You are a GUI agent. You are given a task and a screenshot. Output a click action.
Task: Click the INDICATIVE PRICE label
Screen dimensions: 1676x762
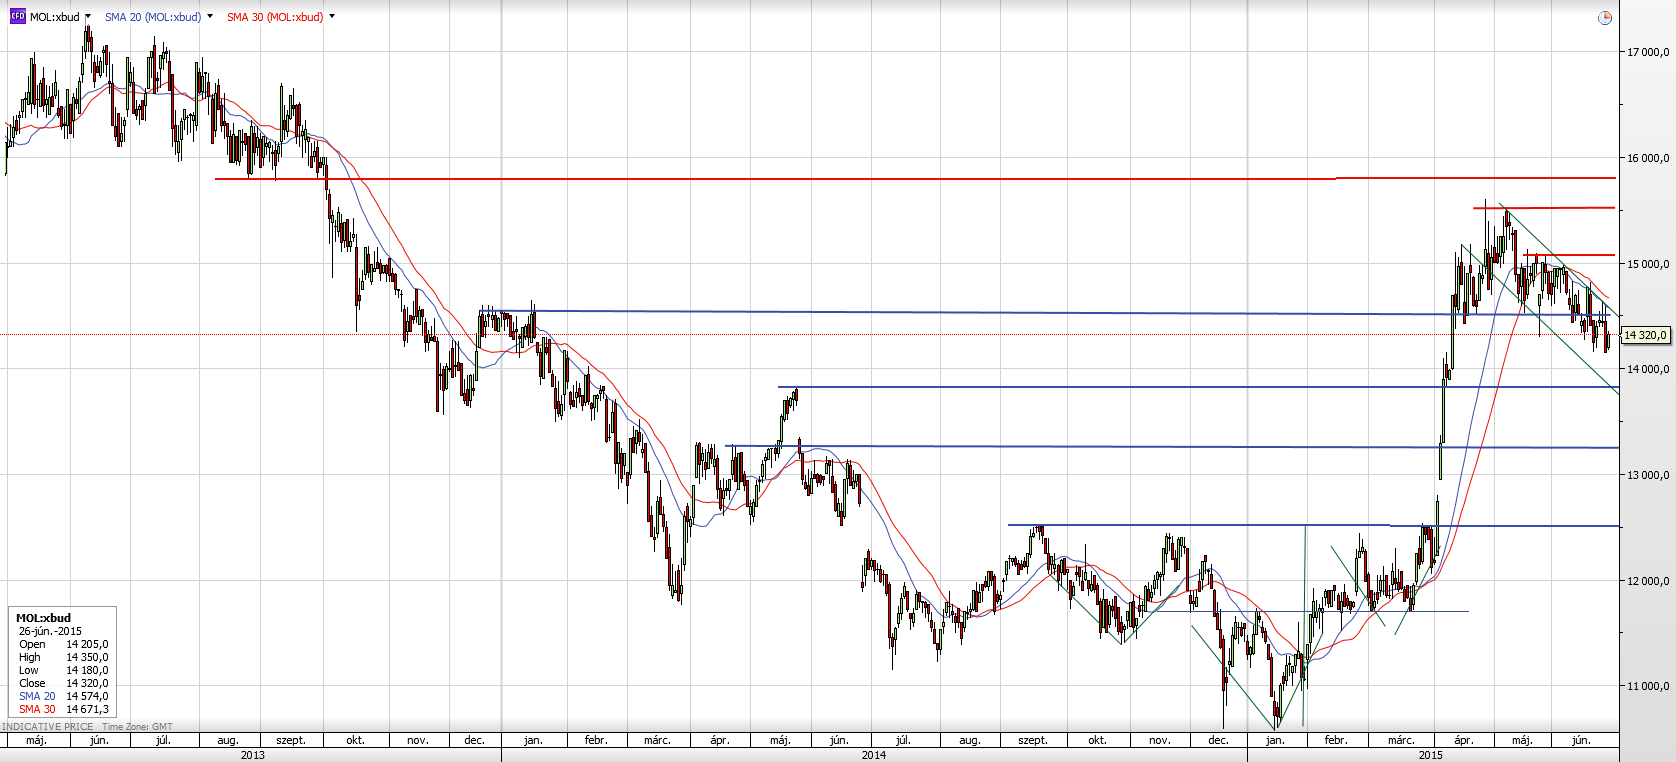point(47,727)
